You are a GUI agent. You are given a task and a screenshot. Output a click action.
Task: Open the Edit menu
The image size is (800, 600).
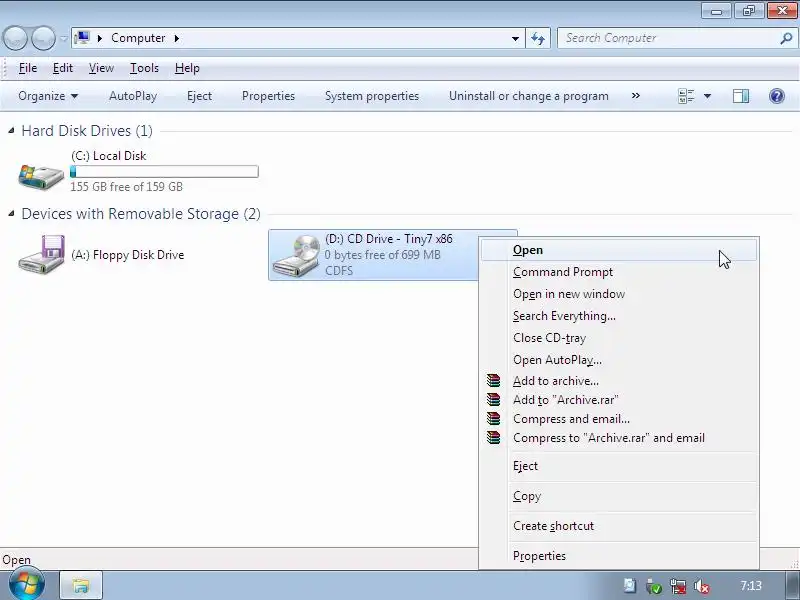pos(63,68)
